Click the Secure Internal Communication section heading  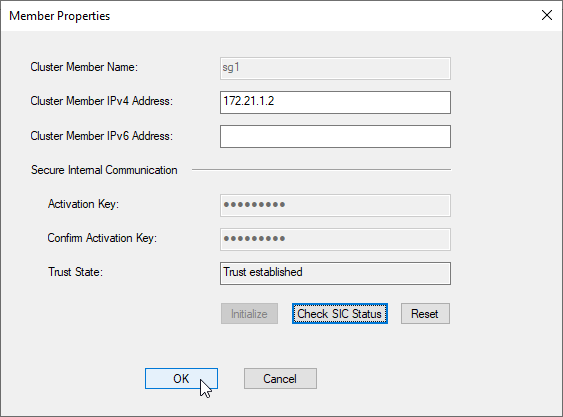(x=104, y=170)
